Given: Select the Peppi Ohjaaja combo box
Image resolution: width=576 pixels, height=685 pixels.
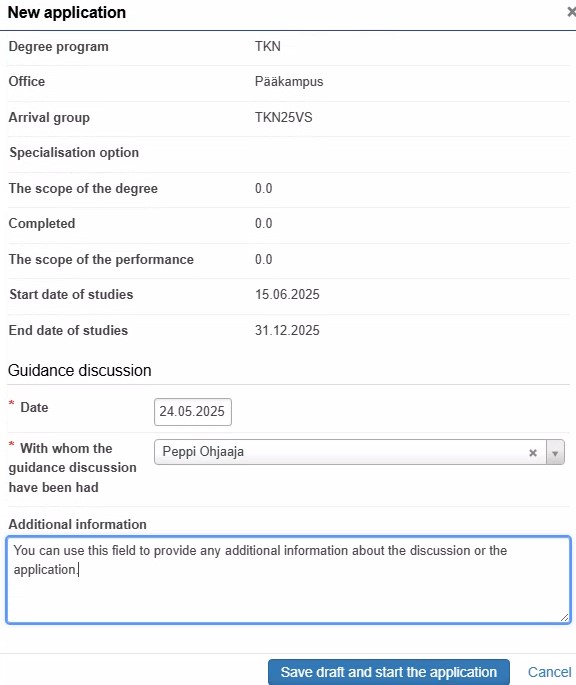Looking at the screenshot, I should (x=359, y=452).
